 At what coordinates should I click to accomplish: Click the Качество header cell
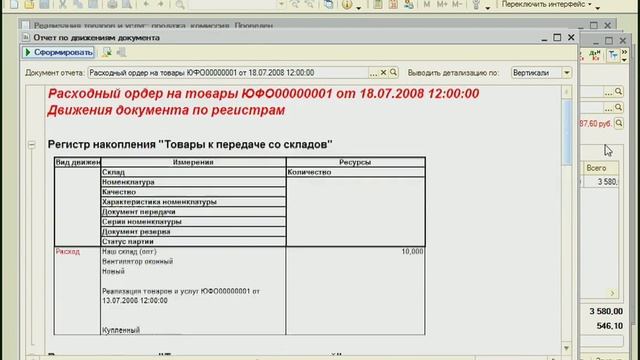[193, 192]
